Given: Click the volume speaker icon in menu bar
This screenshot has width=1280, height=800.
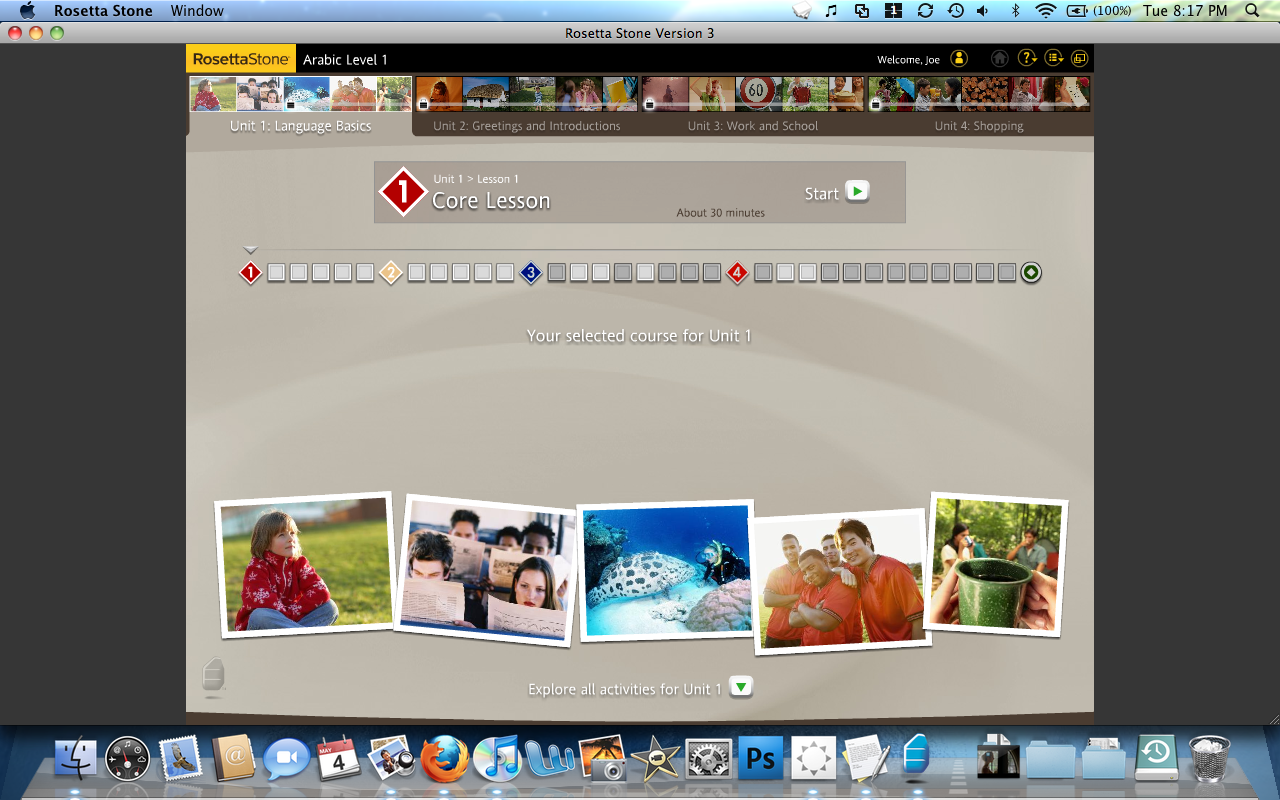Looking at the screenshot, I should [x=983, y=11].
